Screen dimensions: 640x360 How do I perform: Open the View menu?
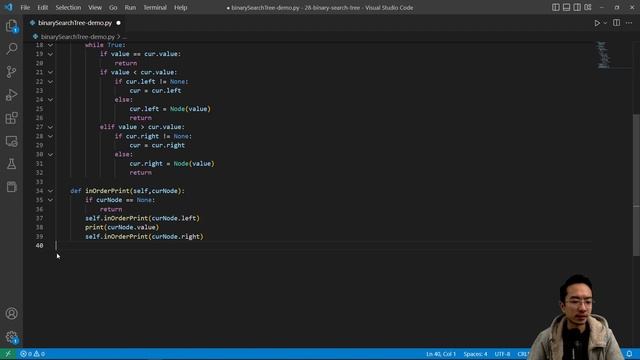95,7
